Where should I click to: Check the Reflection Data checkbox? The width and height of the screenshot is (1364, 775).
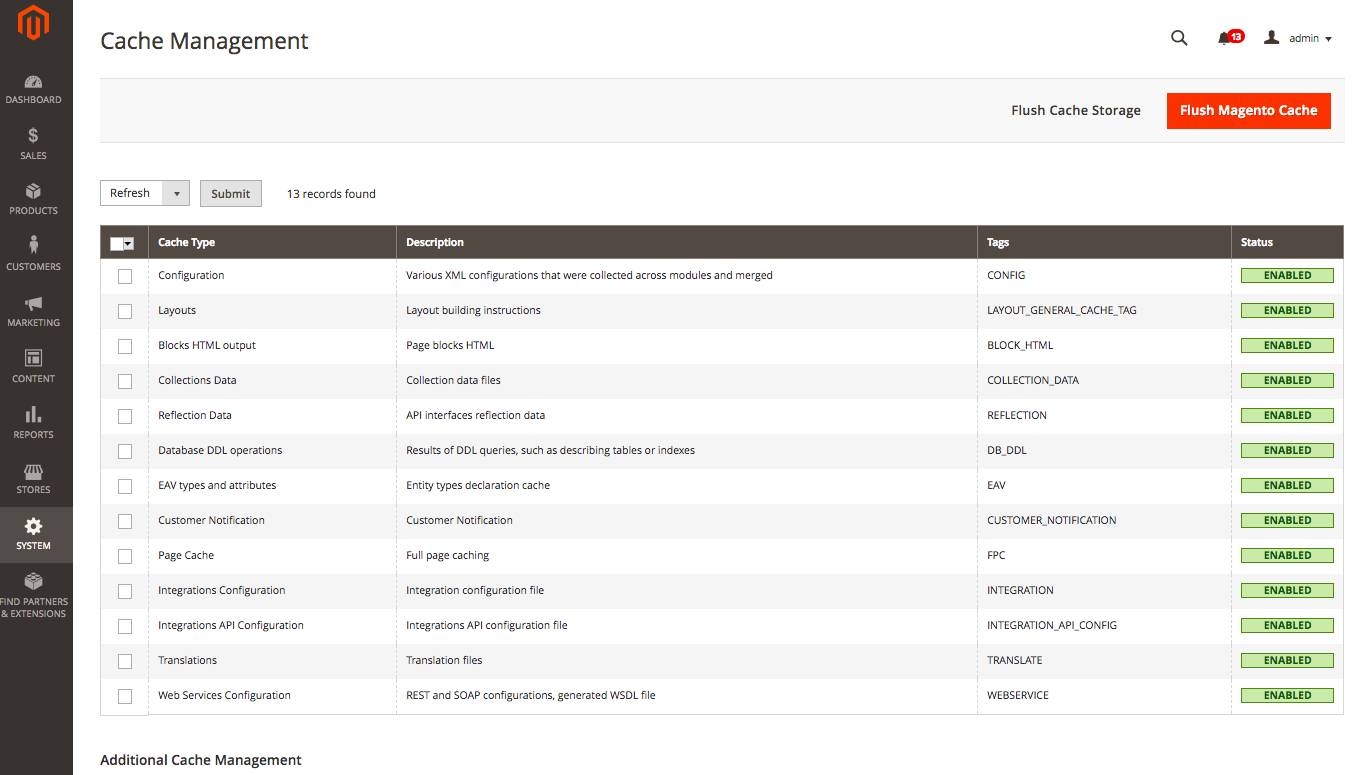pyautogui.click(x=125, y=416)
